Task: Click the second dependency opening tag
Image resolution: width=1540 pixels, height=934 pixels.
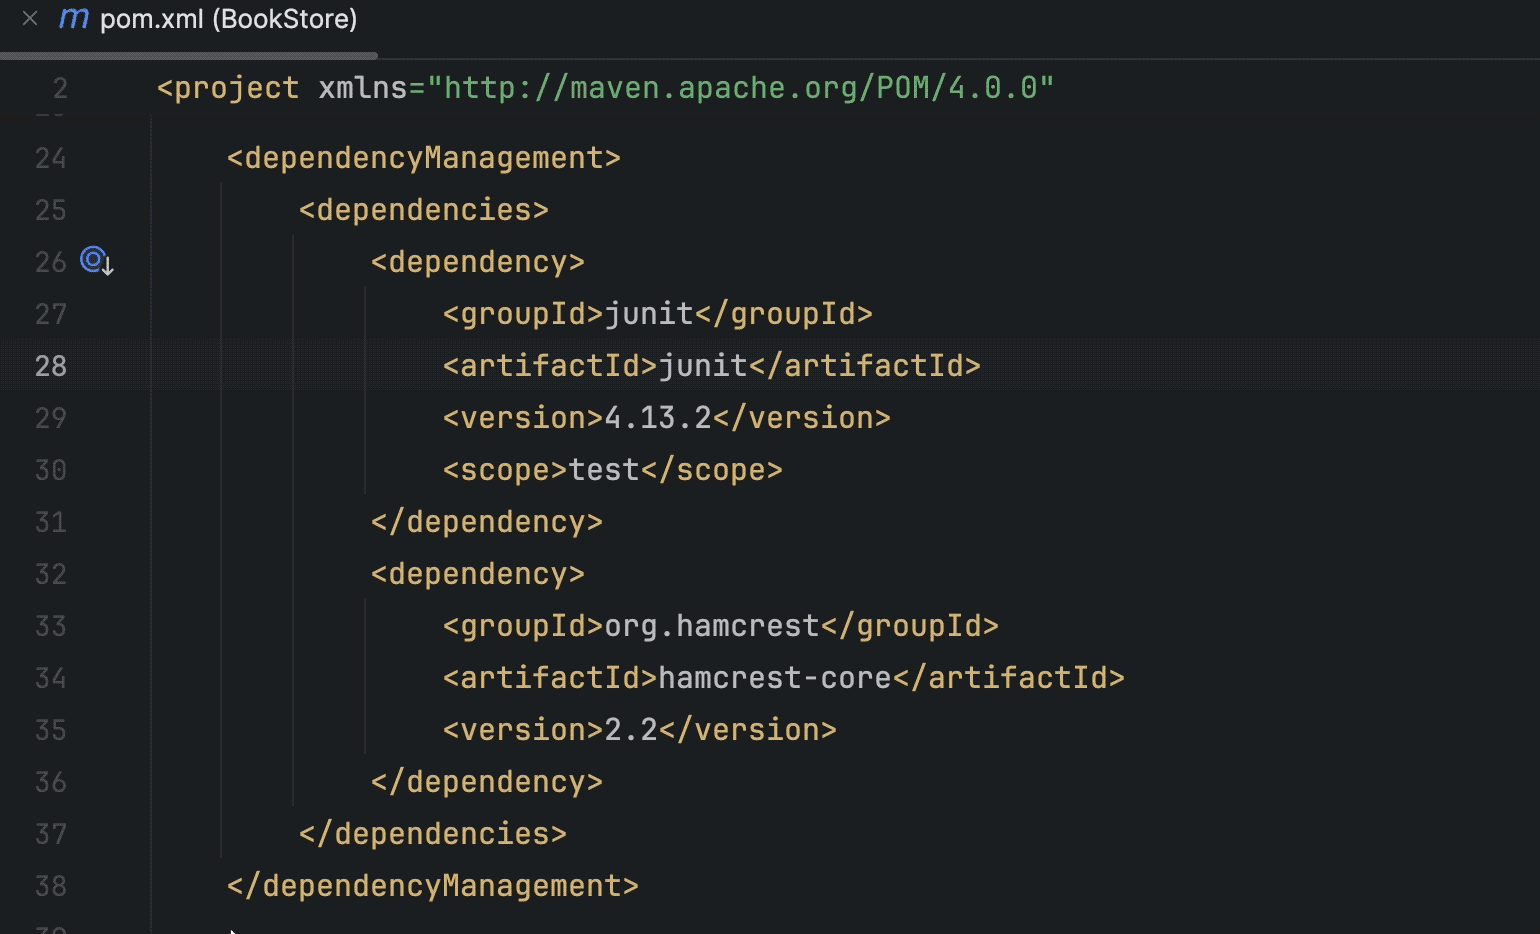Action: click(x=477, y=573)
